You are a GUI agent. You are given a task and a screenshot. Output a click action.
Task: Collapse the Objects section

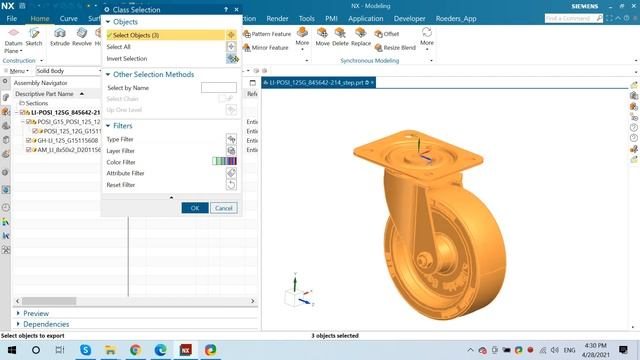(x=108, y=22)
